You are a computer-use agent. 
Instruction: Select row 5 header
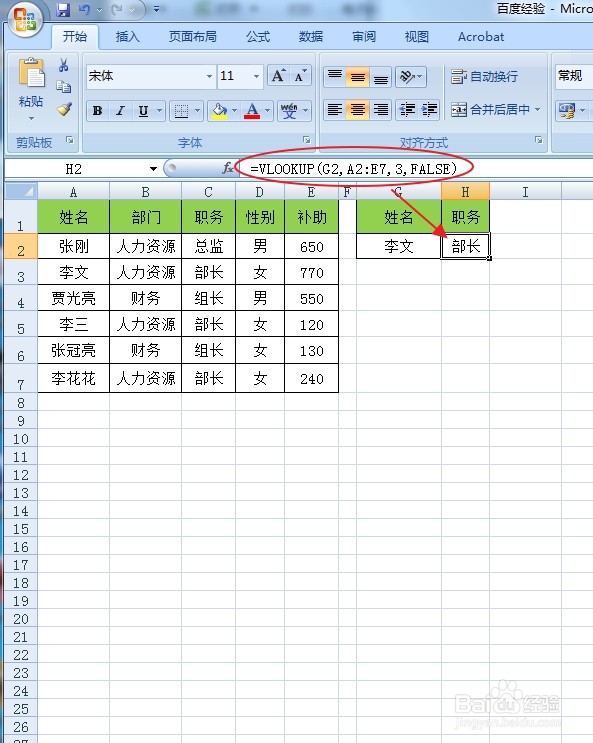tap(21, 325)
